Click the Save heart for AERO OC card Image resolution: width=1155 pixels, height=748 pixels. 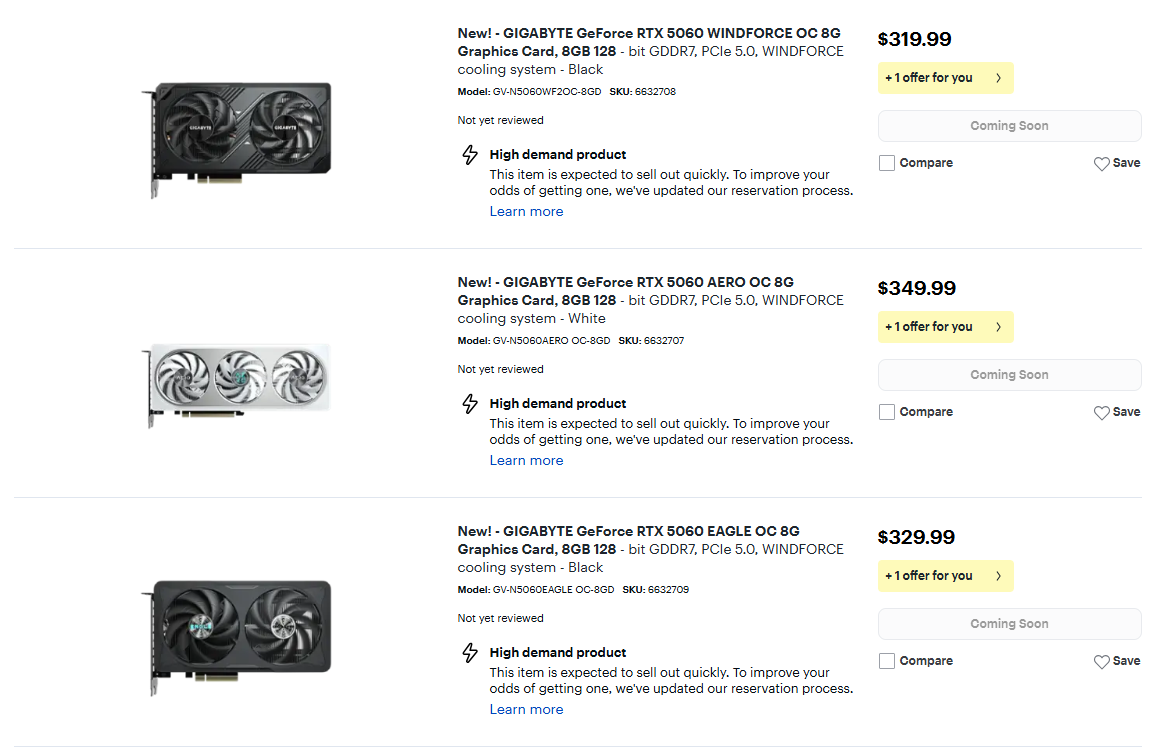pos(1102,413)
